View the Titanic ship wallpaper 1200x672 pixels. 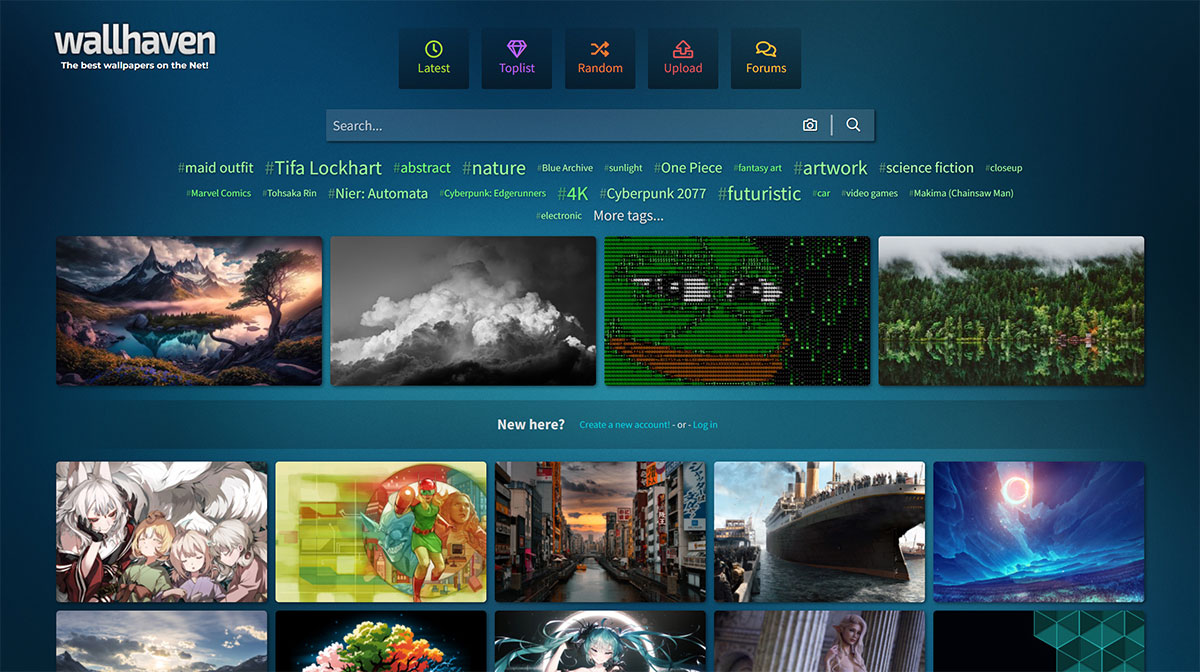coord(819,531)
